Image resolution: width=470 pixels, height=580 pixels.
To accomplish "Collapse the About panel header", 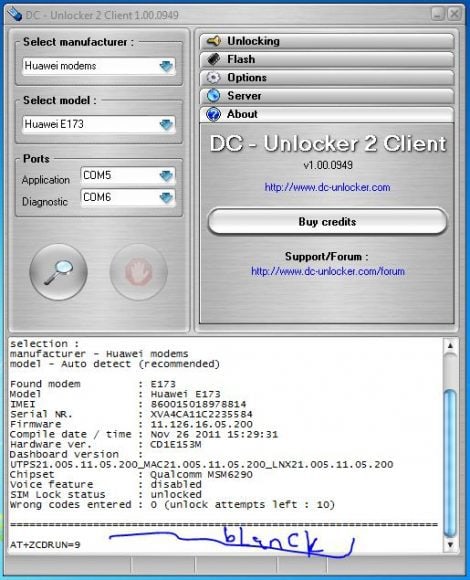I will click(x=327, y=114).
